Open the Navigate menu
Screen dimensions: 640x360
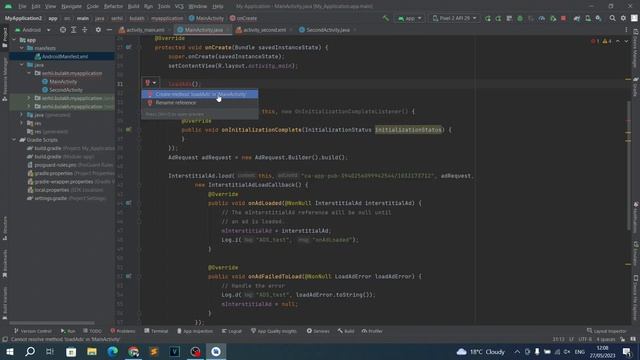coord(71,6)
